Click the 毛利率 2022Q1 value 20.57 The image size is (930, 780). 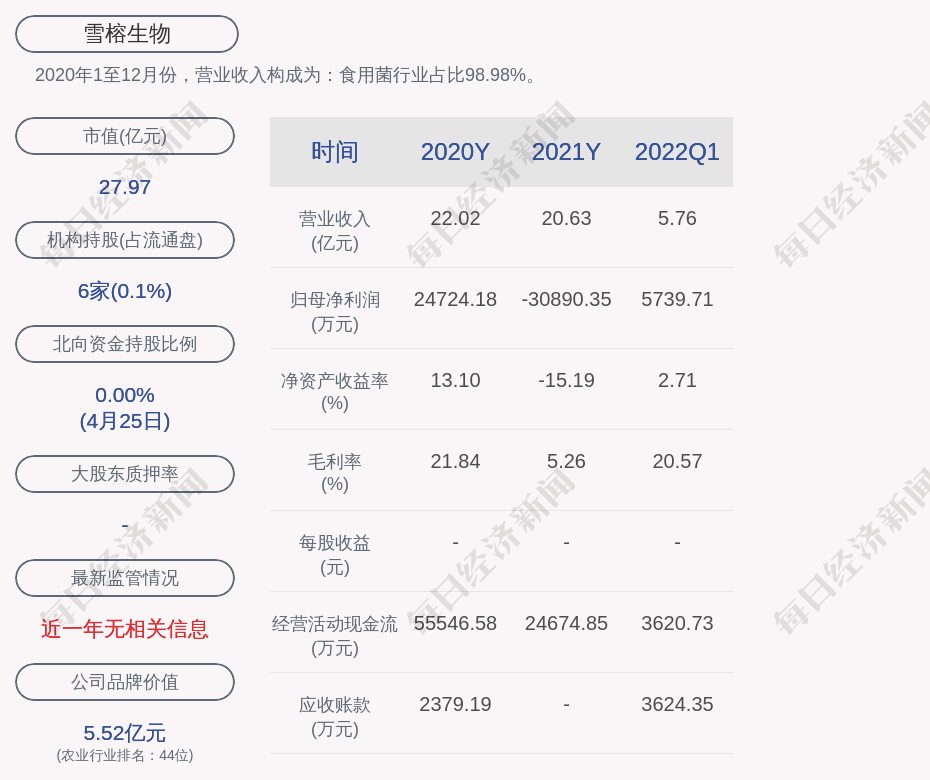click(x=677, y=461)
